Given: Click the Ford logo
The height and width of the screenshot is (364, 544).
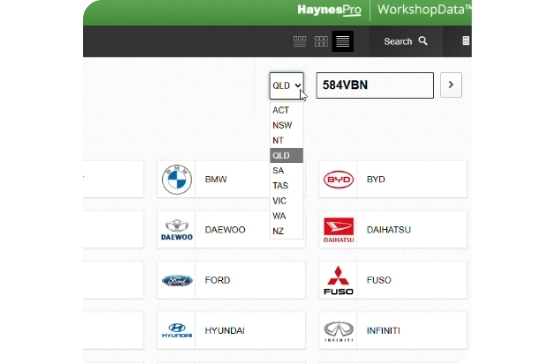Looking at the screenshot, I should (177, 280).
